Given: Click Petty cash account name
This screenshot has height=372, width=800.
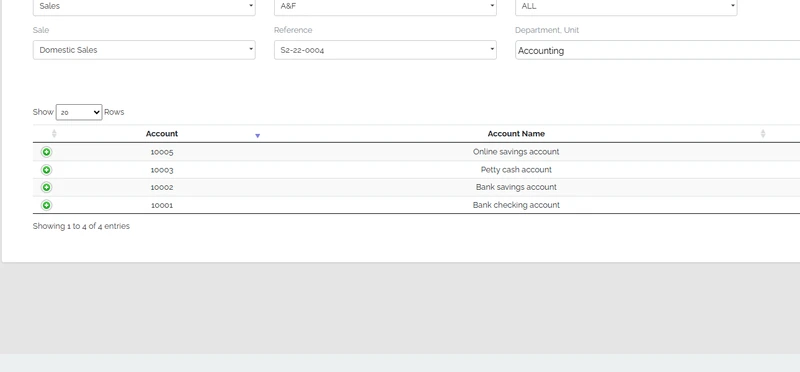Looking at the screenshot, I should (516, 170).
